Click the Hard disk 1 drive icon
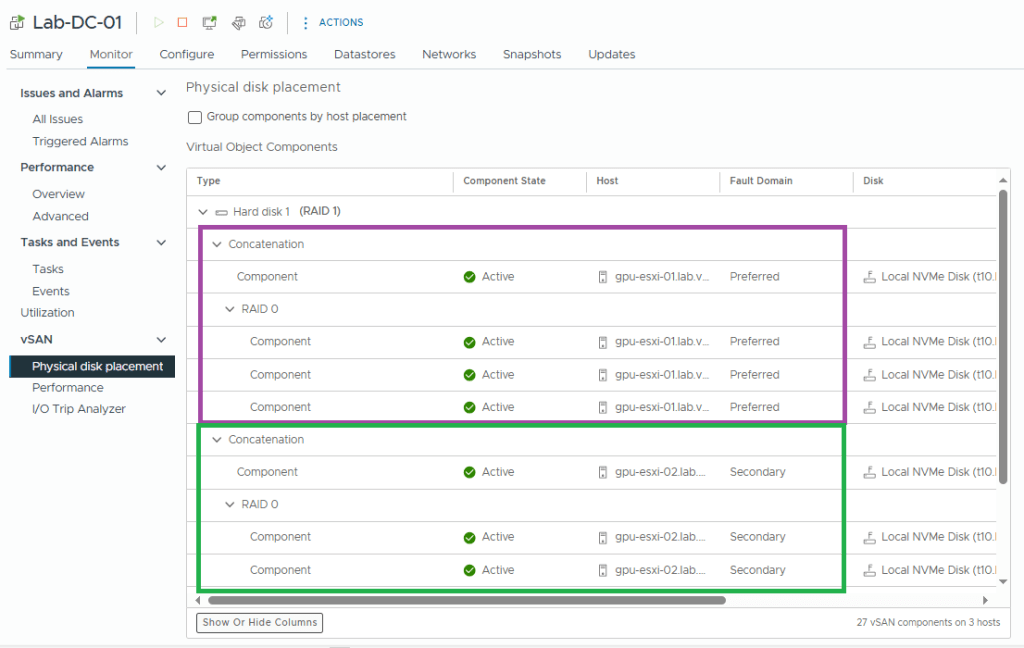1024x648 pixels. [x=221, y=212]
